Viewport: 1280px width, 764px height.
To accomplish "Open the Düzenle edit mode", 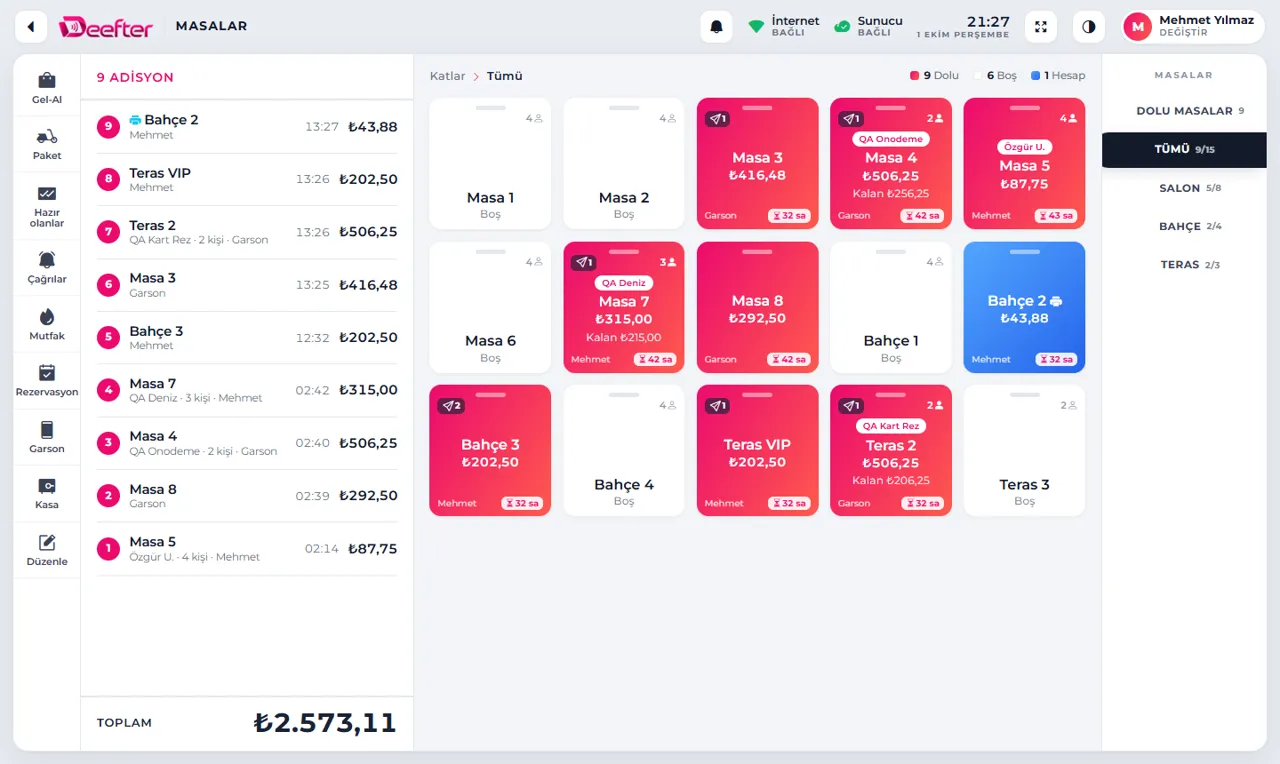I will 47,550.
